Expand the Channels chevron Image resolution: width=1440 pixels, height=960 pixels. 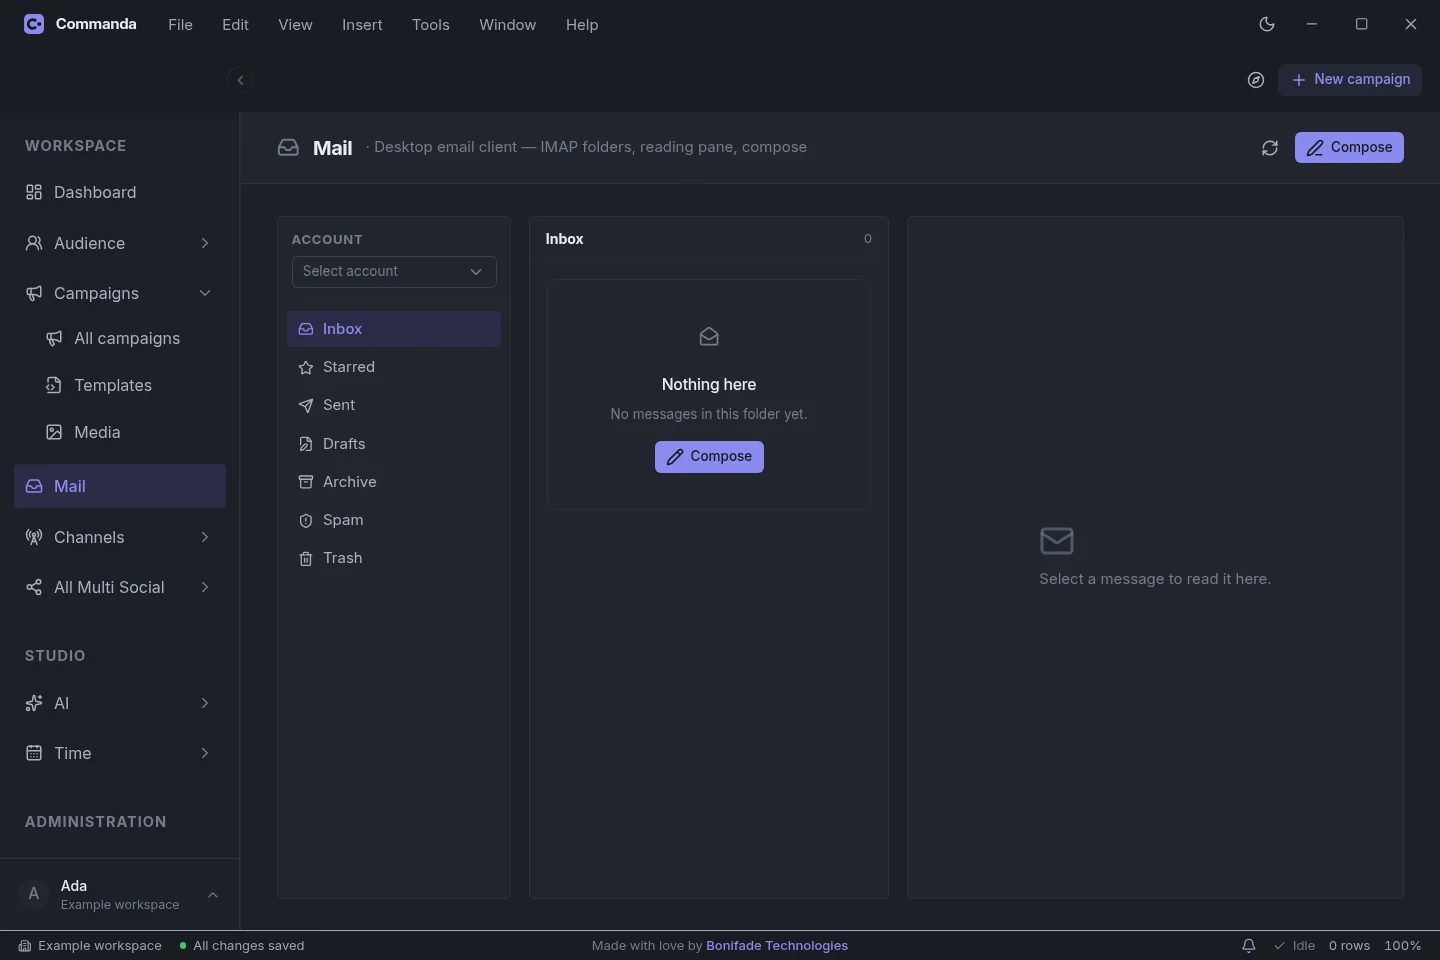tap(205, 537)
